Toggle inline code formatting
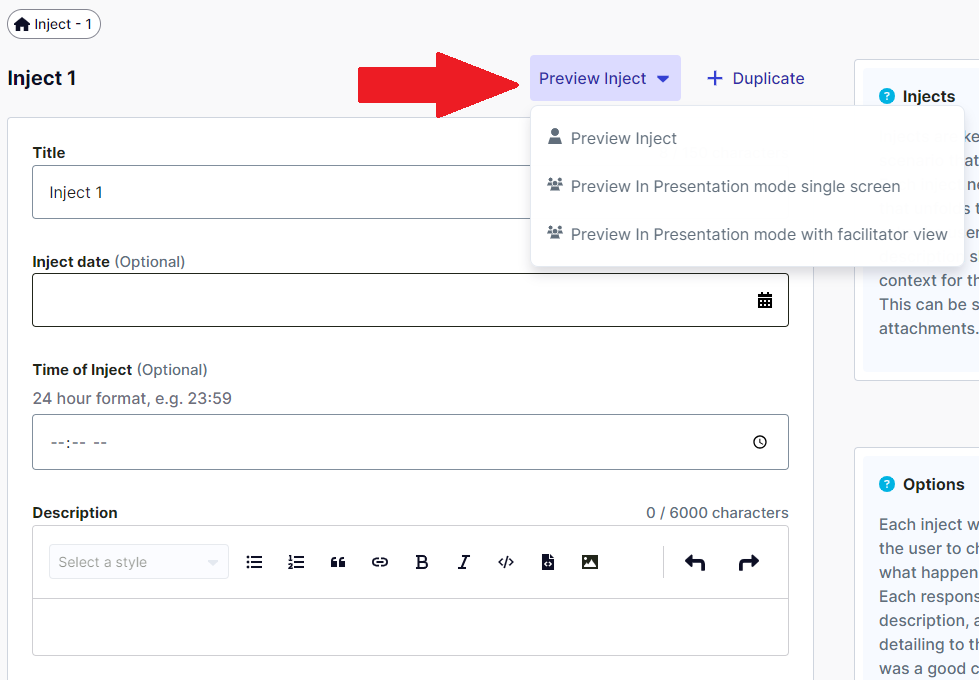The image size is (979, 680). click(506, 562)
